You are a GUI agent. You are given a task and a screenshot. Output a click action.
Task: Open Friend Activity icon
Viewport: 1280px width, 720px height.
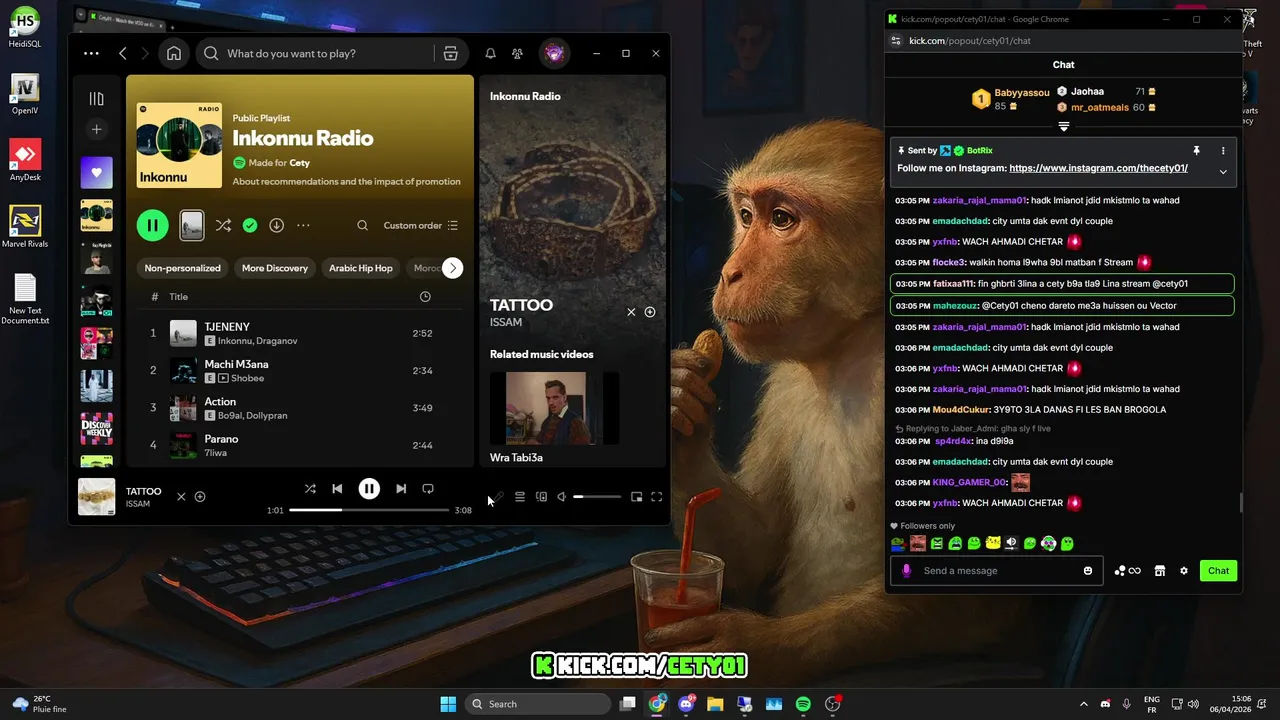point(517,53)
